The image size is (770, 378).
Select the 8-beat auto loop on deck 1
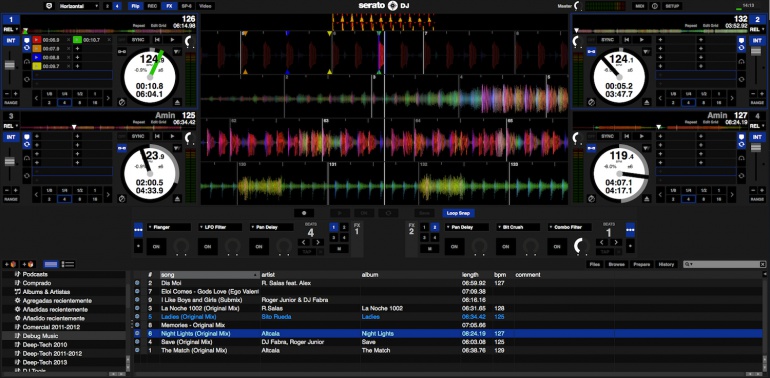tap(79, 103)
